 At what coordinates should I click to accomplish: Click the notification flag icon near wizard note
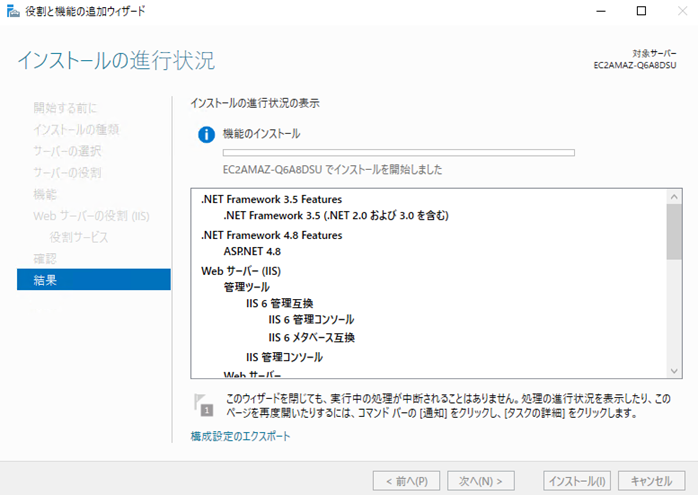point(204,405)
